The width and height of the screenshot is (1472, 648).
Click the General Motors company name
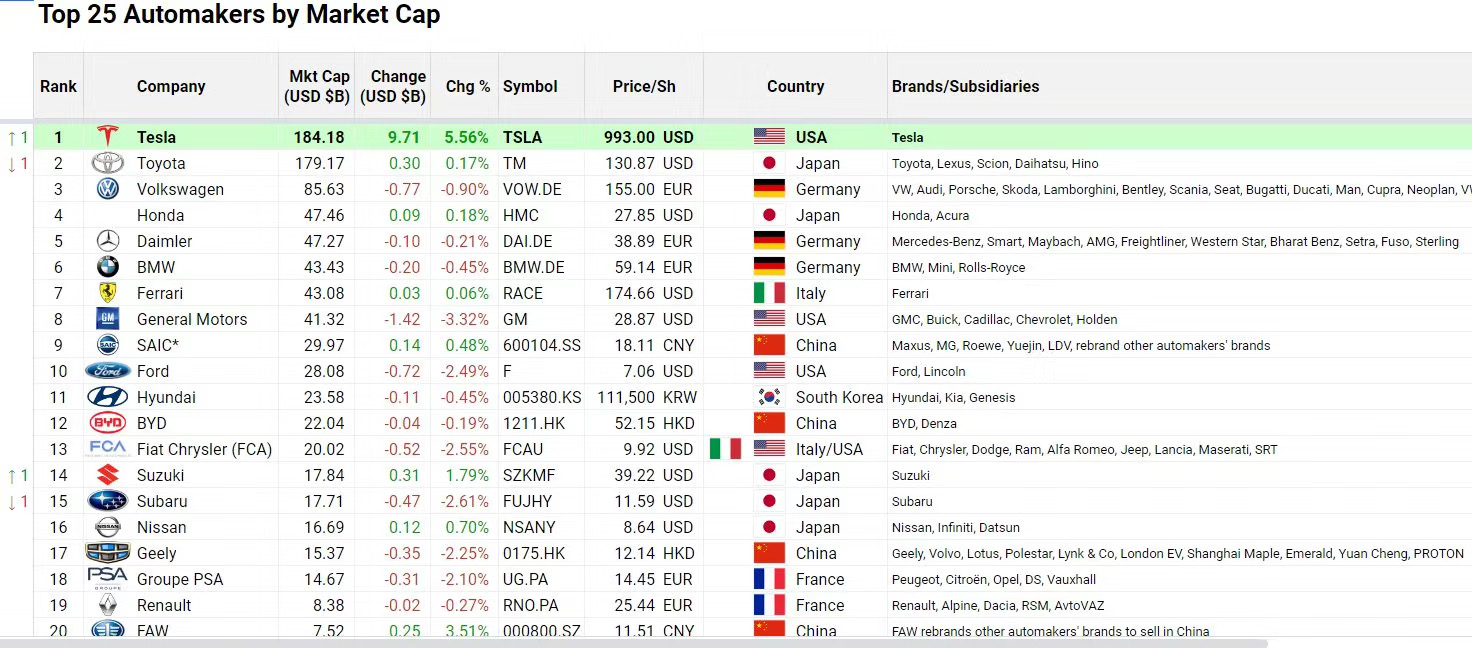(192, 319)
